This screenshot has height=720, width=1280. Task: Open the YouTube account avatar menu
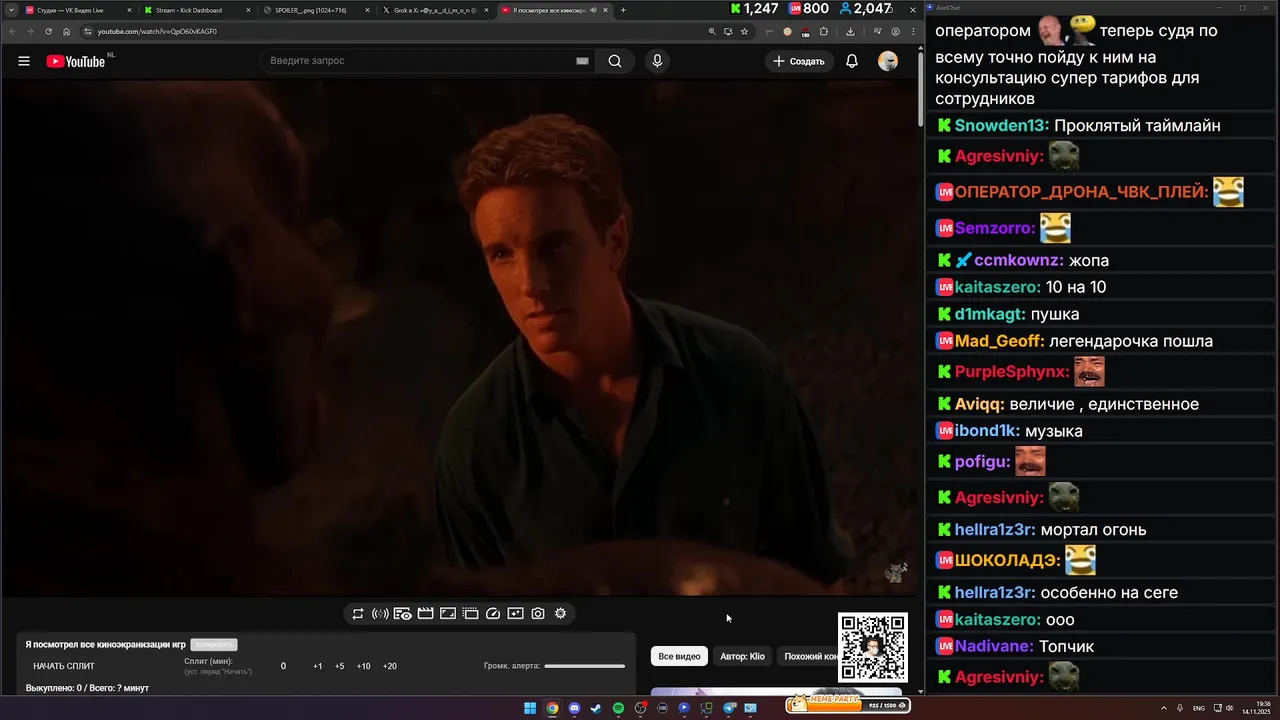[888, 61]
